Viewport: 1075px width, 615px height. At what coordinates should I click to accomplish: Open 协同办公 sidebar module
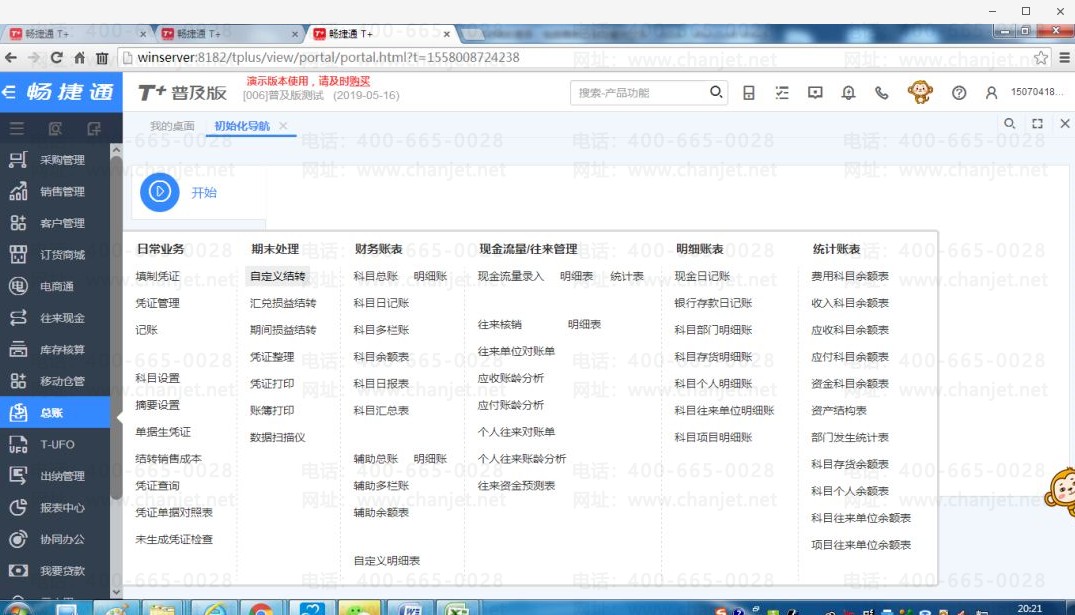click(x=55, y=538)
